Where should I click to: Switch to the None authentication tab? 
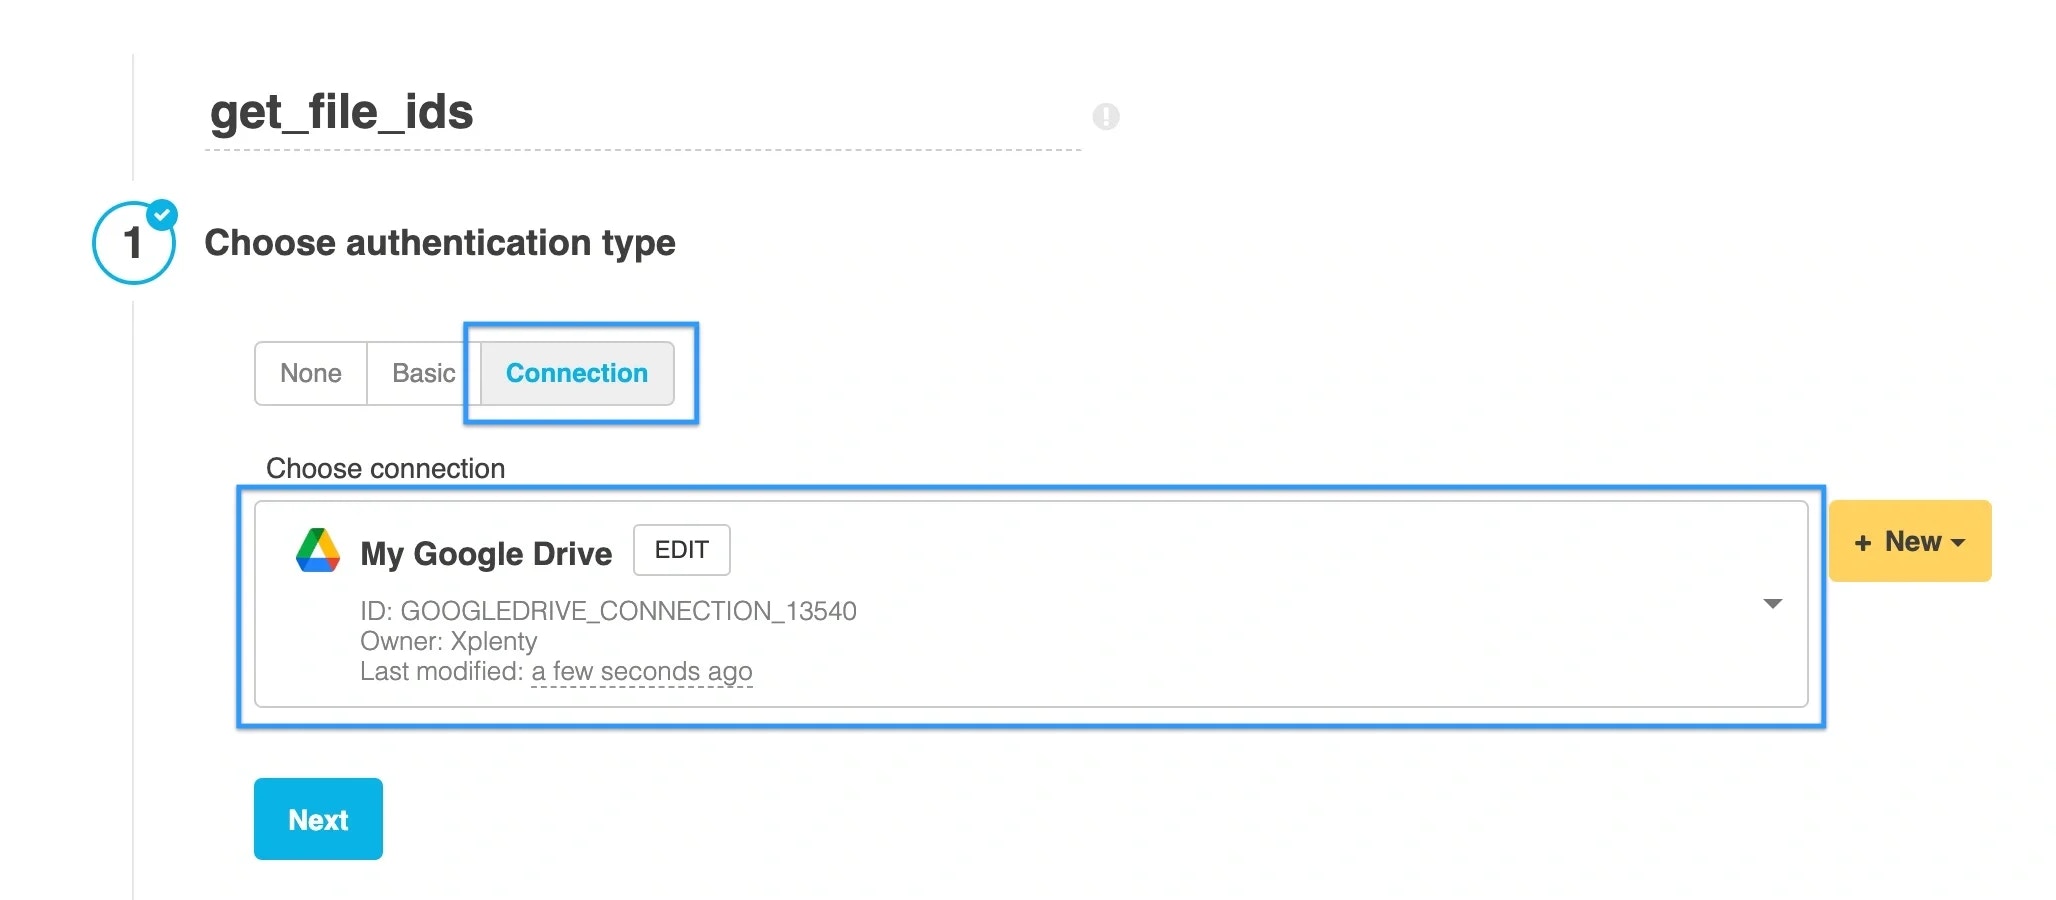coord(310,373)
